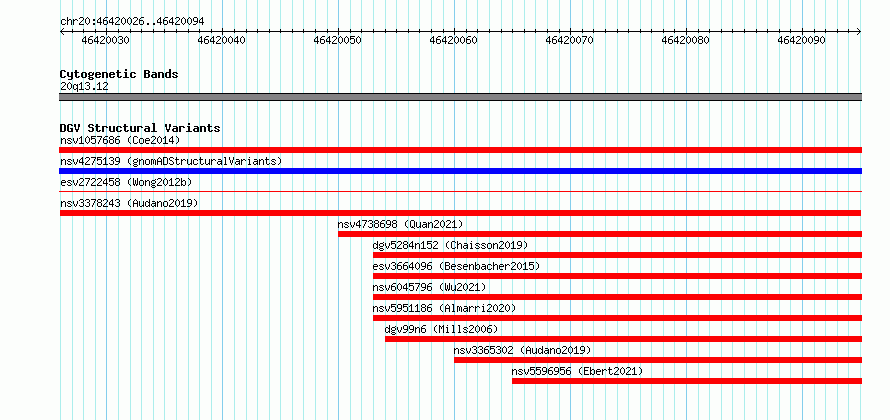Click the Cytogenetic Bands track title

click(x=119, y=74)
